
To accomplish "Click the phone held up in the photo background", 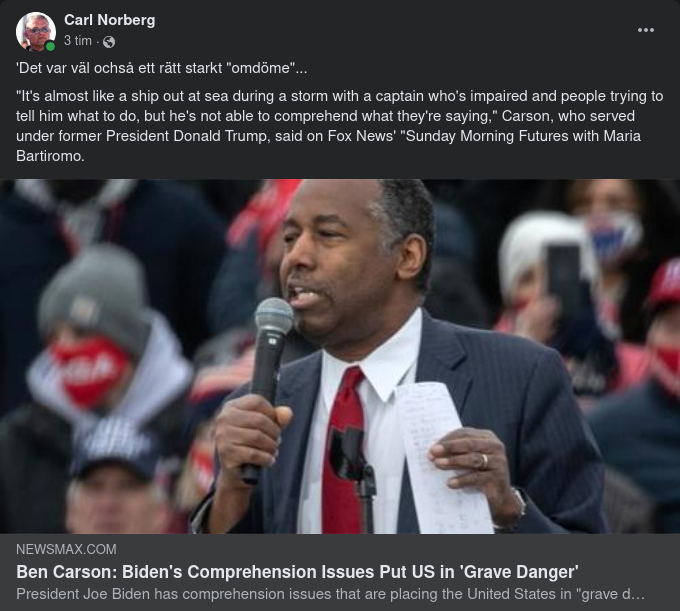I will (x=563, y=271).
